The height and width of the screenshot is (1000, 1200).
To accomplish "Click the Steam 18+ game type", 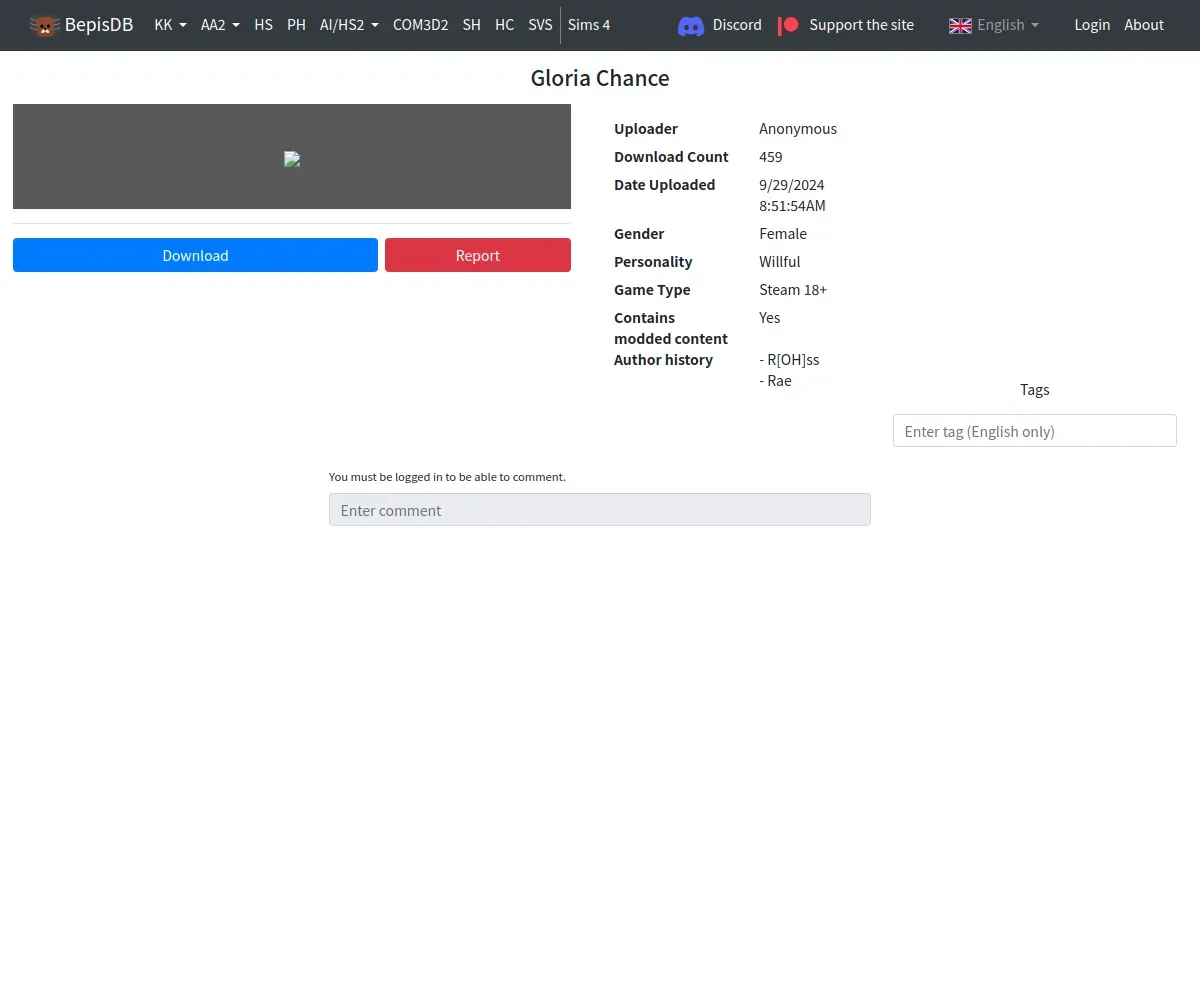I will click(793, 290).
